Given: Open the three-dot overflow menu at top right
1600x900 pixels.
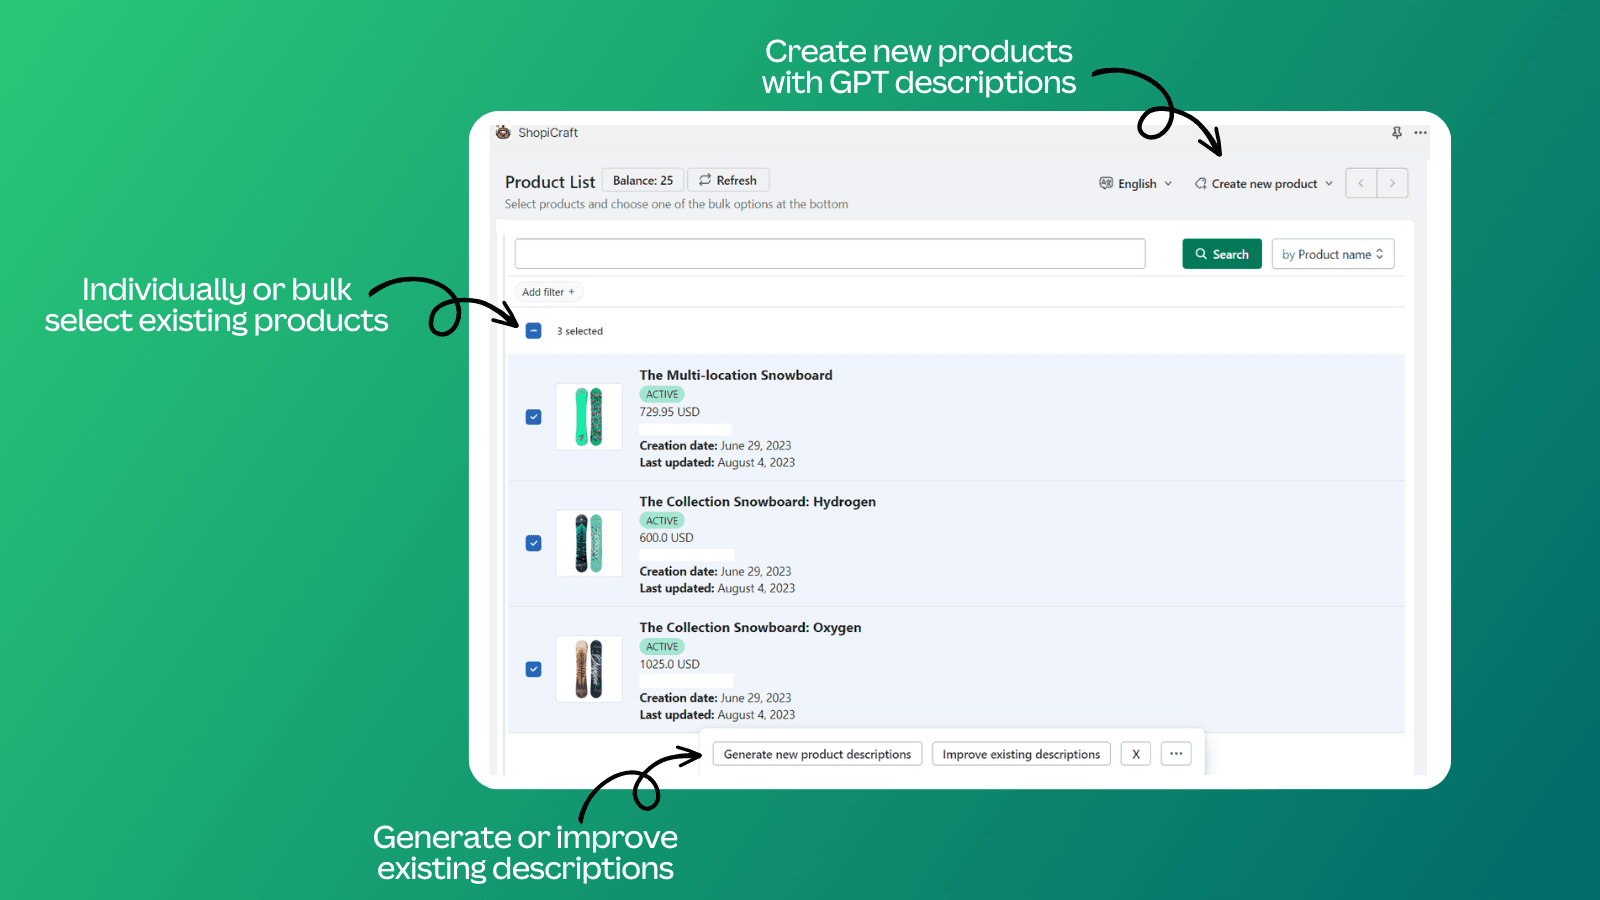Looking at the screenshot, I should point(1421,132).
